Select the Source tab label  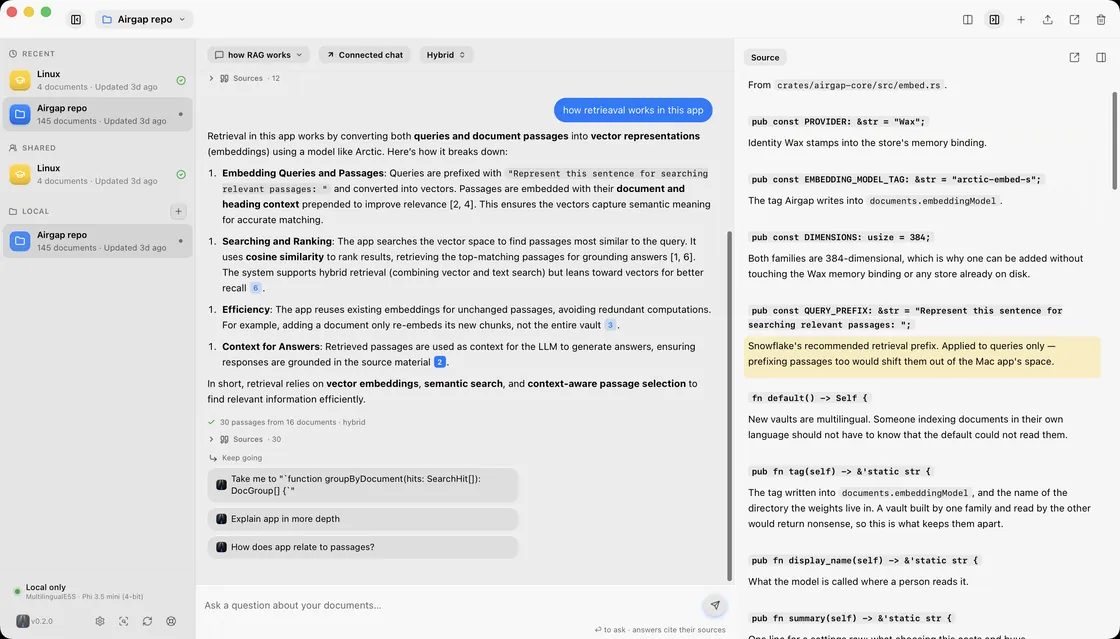click(x=764, y=58)
